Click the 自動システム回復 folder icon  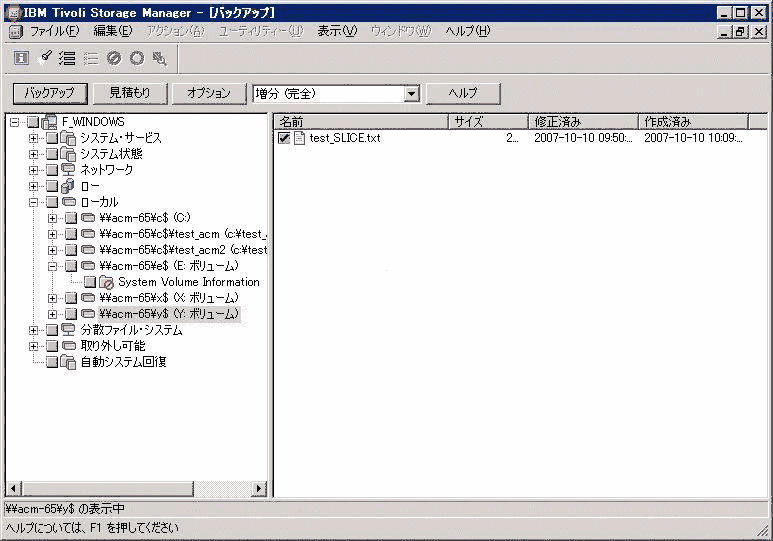point(68,362)
